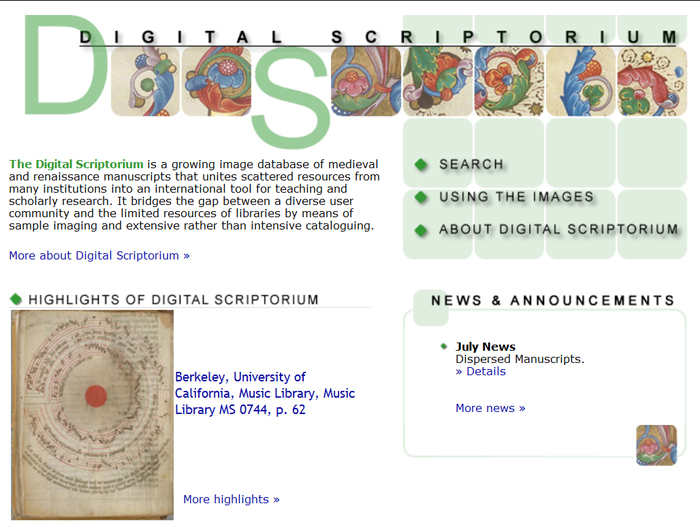Image resolution: width=700 pixels, height=523 pixels.
Task: Open the SEARCH navigation item
Action: point(471,164)
